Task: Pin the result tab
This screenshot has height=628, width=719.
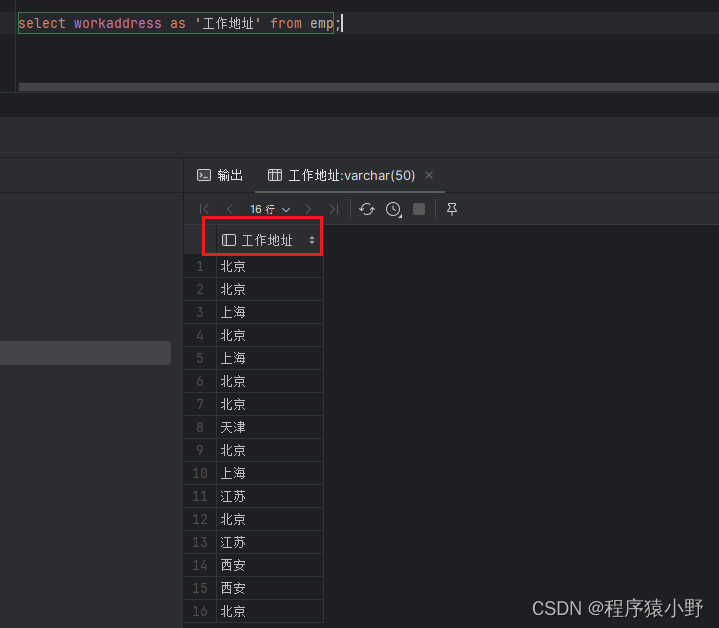Action: click(452, 209)
